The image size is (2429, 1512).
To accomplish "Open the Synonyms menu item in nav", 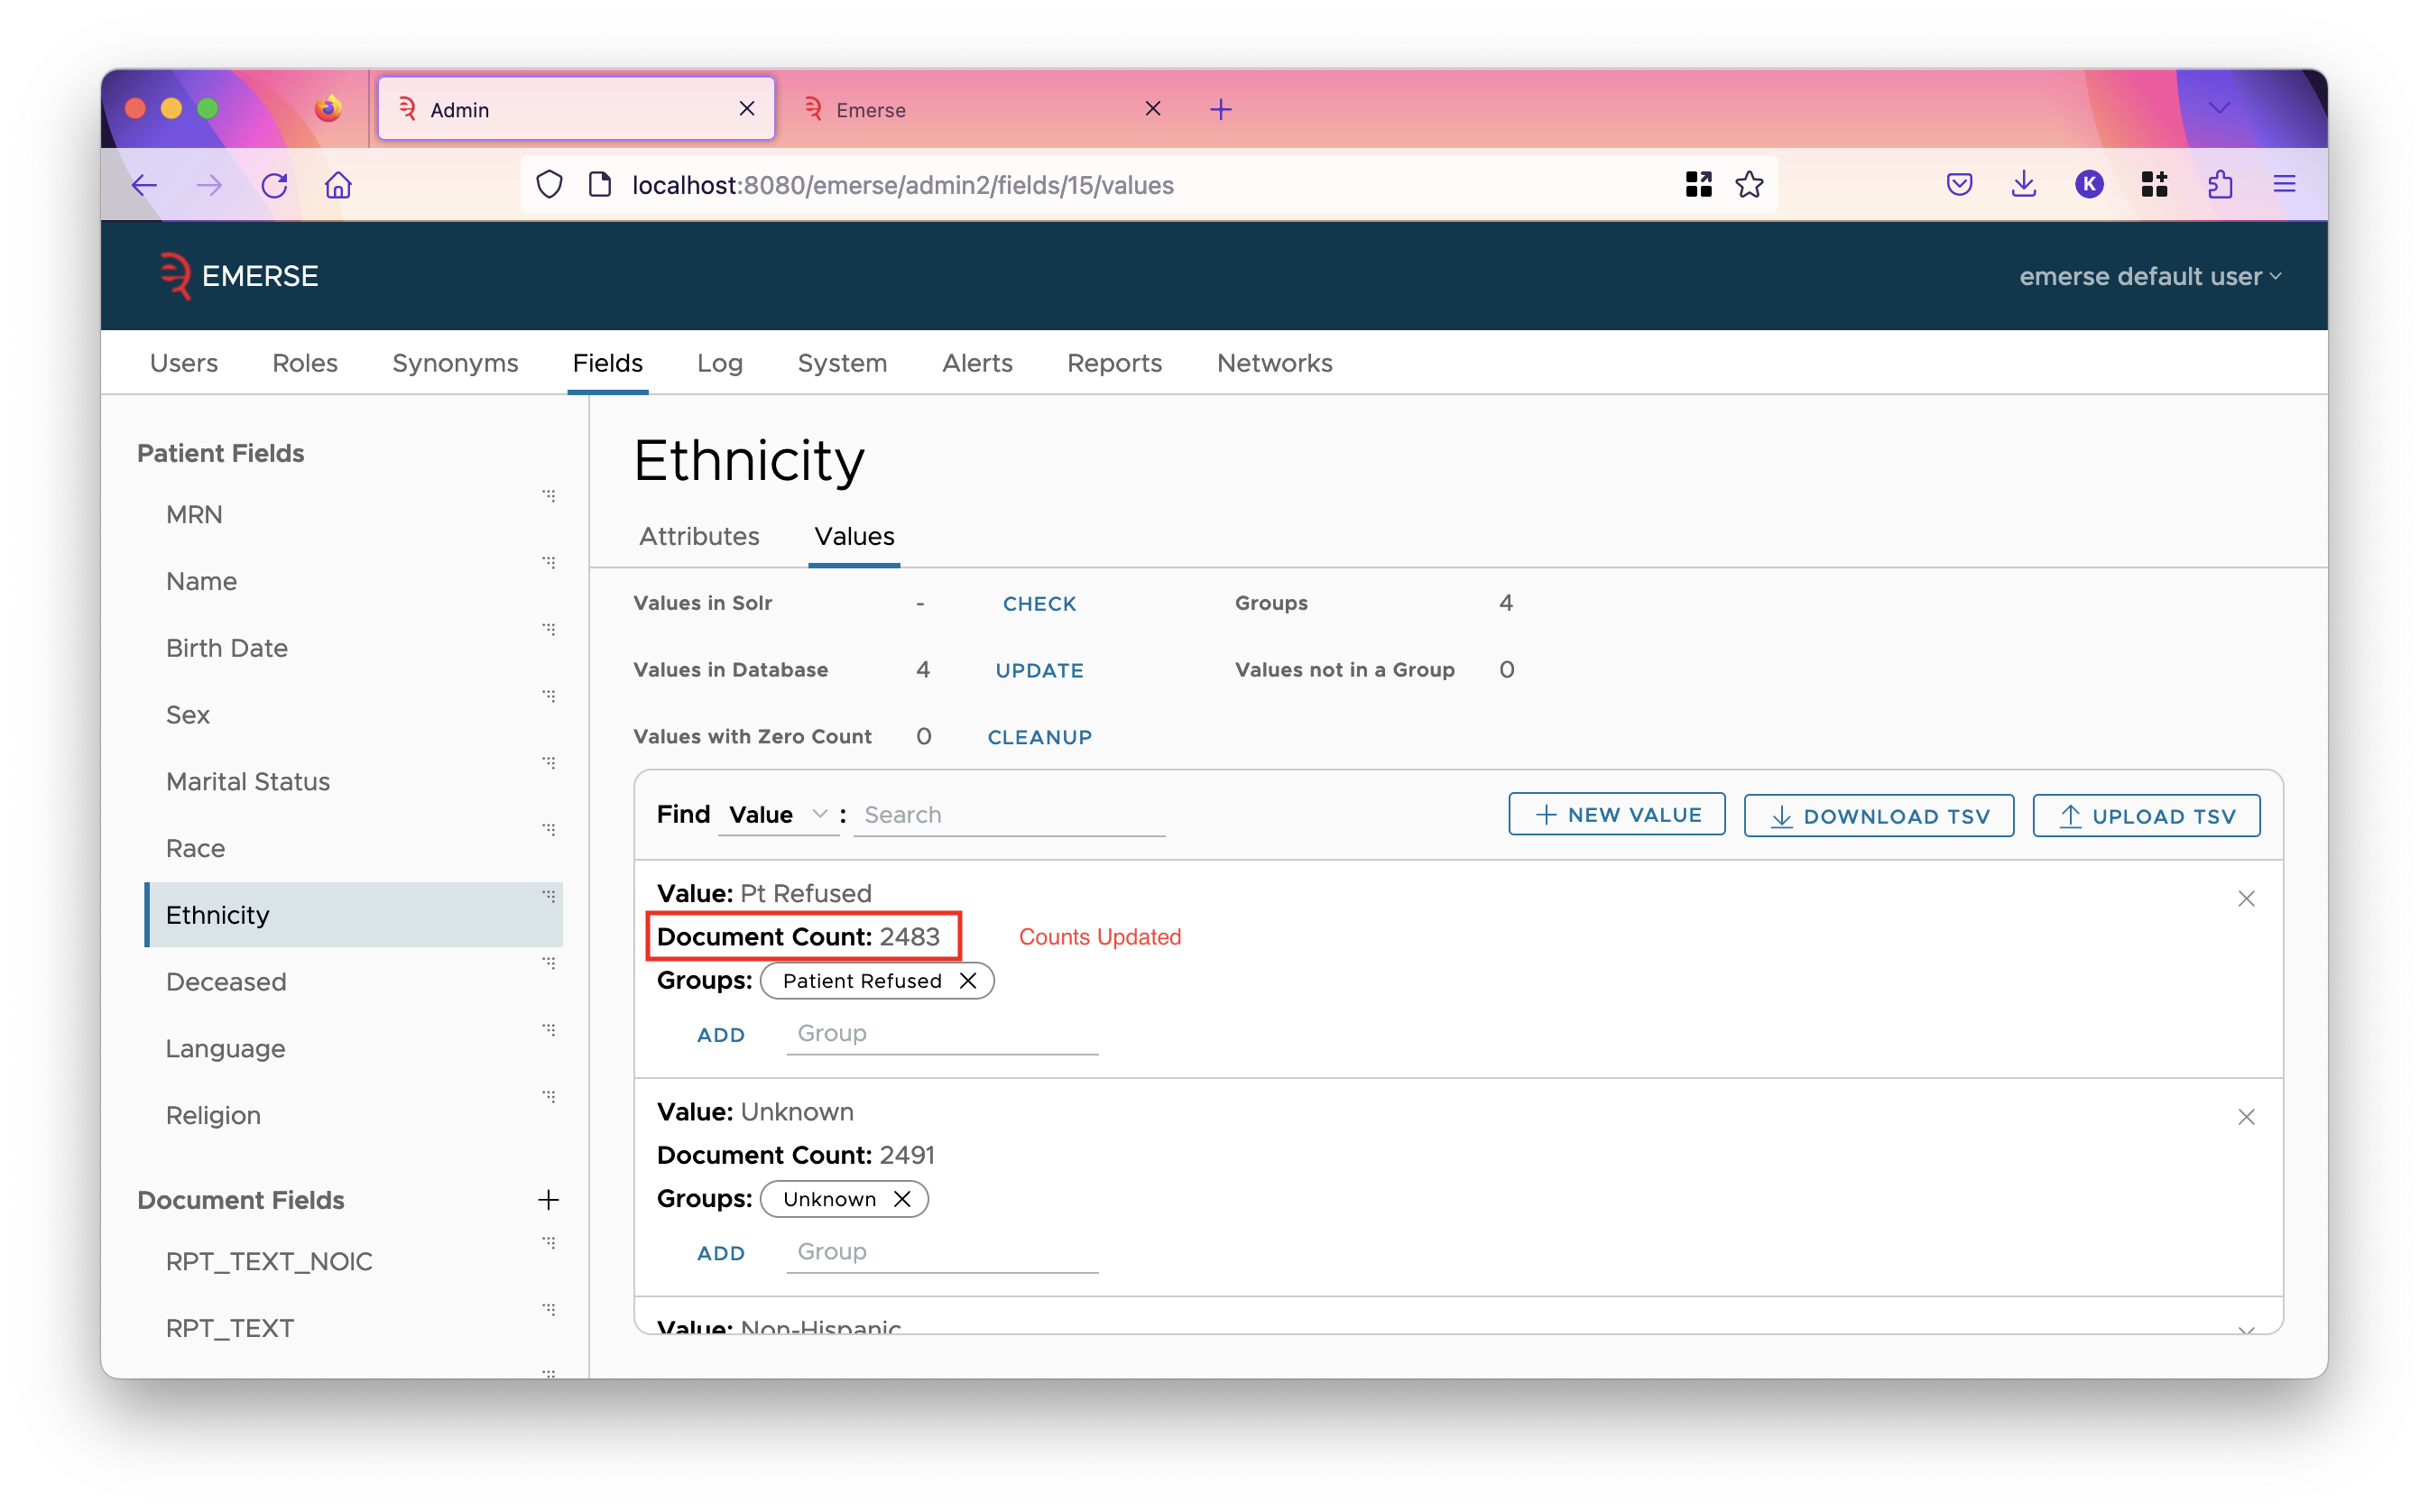I will click(455, 363).
